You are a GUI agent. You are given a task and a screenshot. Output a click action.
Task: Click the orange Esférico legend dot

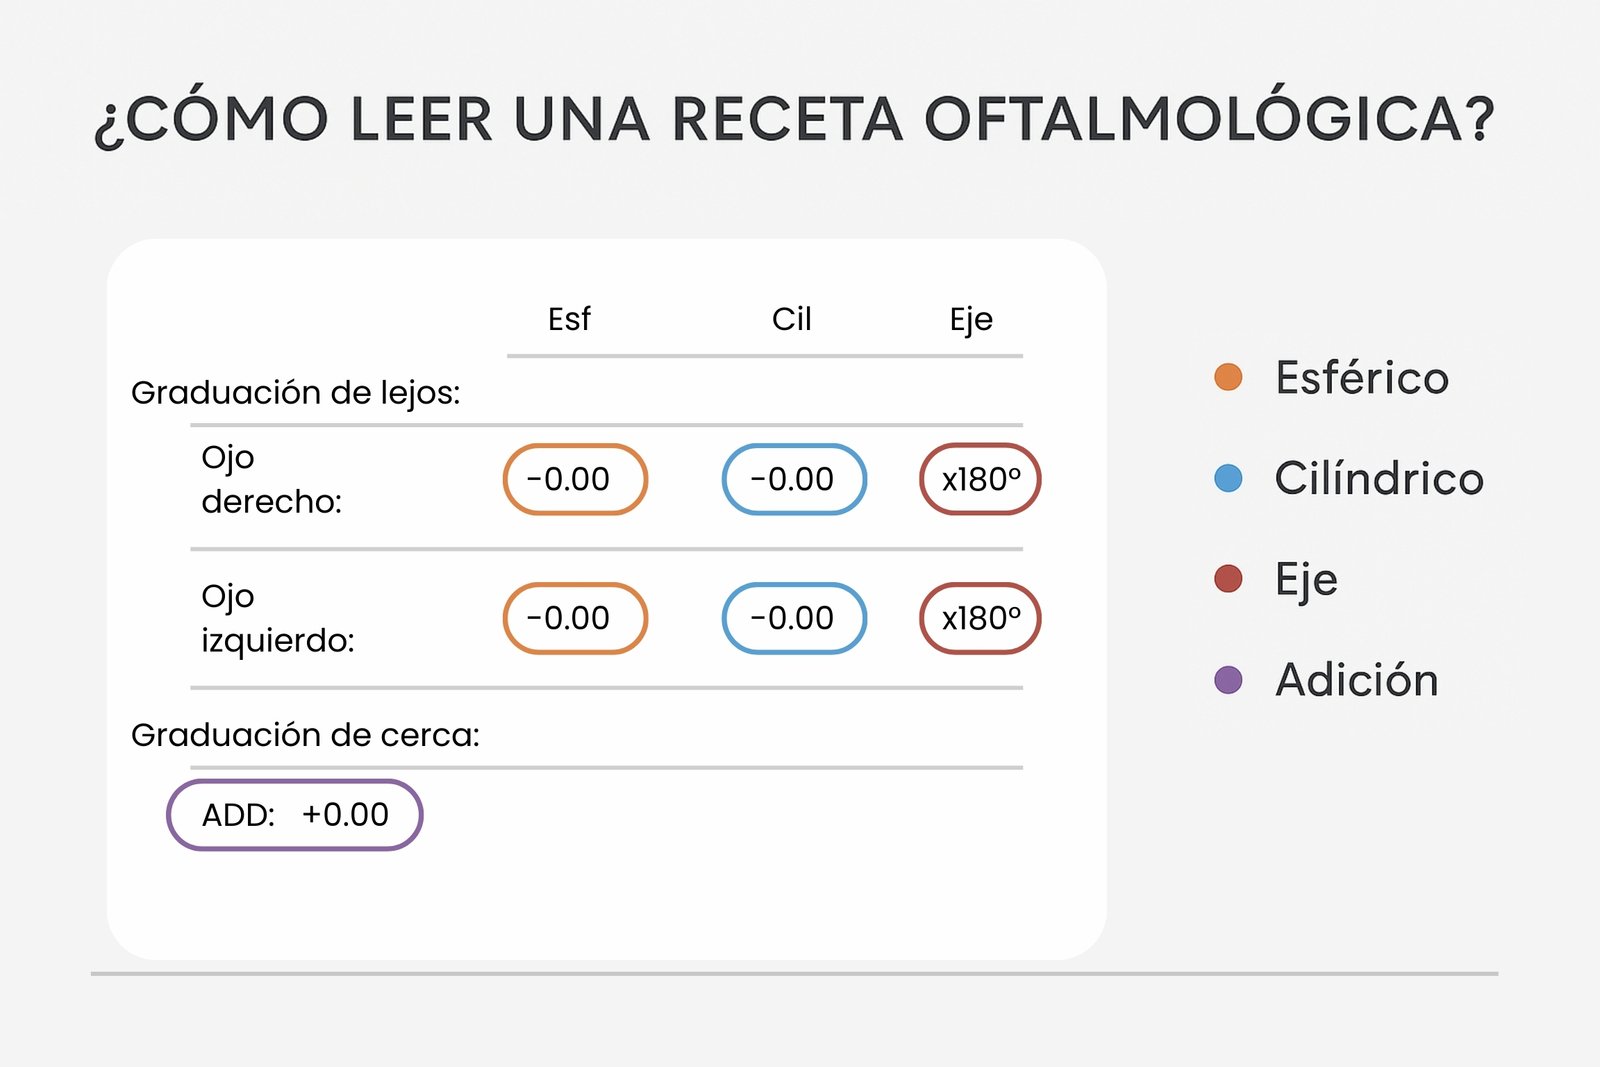1228,377
